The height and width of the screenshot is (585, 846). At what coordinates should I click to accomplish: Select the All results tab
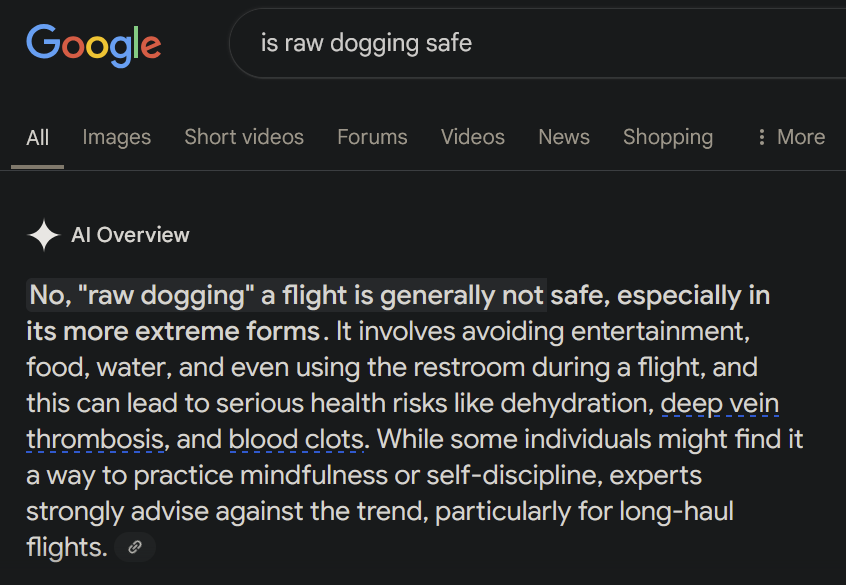37,138
